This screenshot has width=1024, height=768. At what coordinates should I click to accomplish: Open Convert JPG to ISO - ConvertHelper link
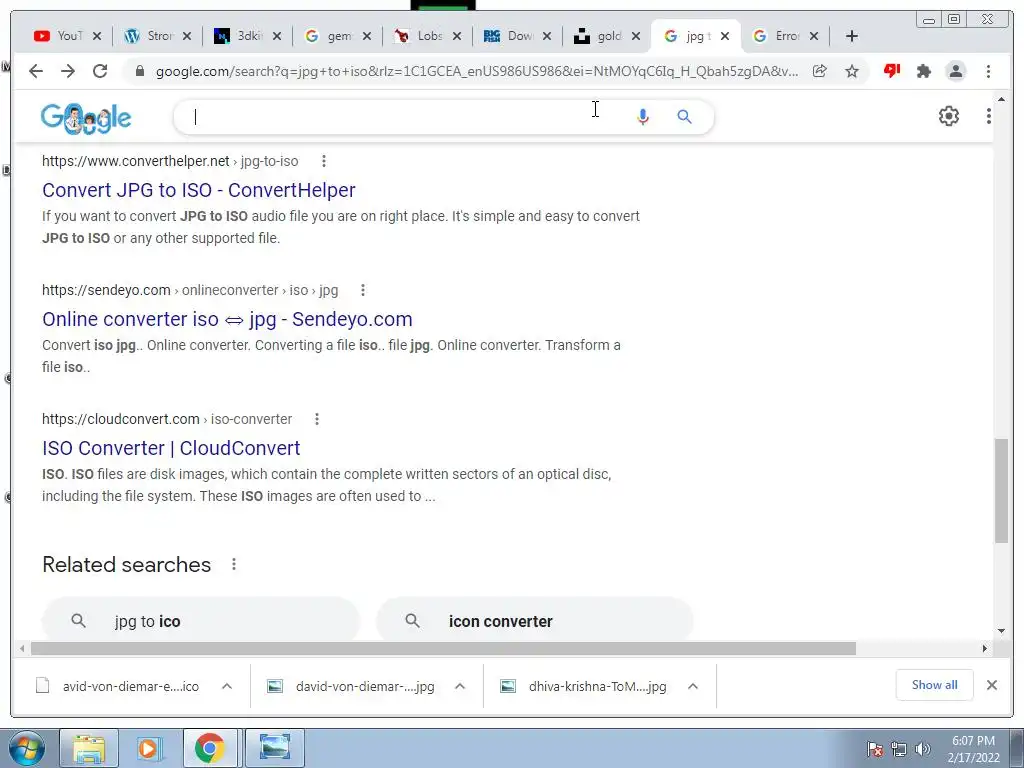pos(199,190)
